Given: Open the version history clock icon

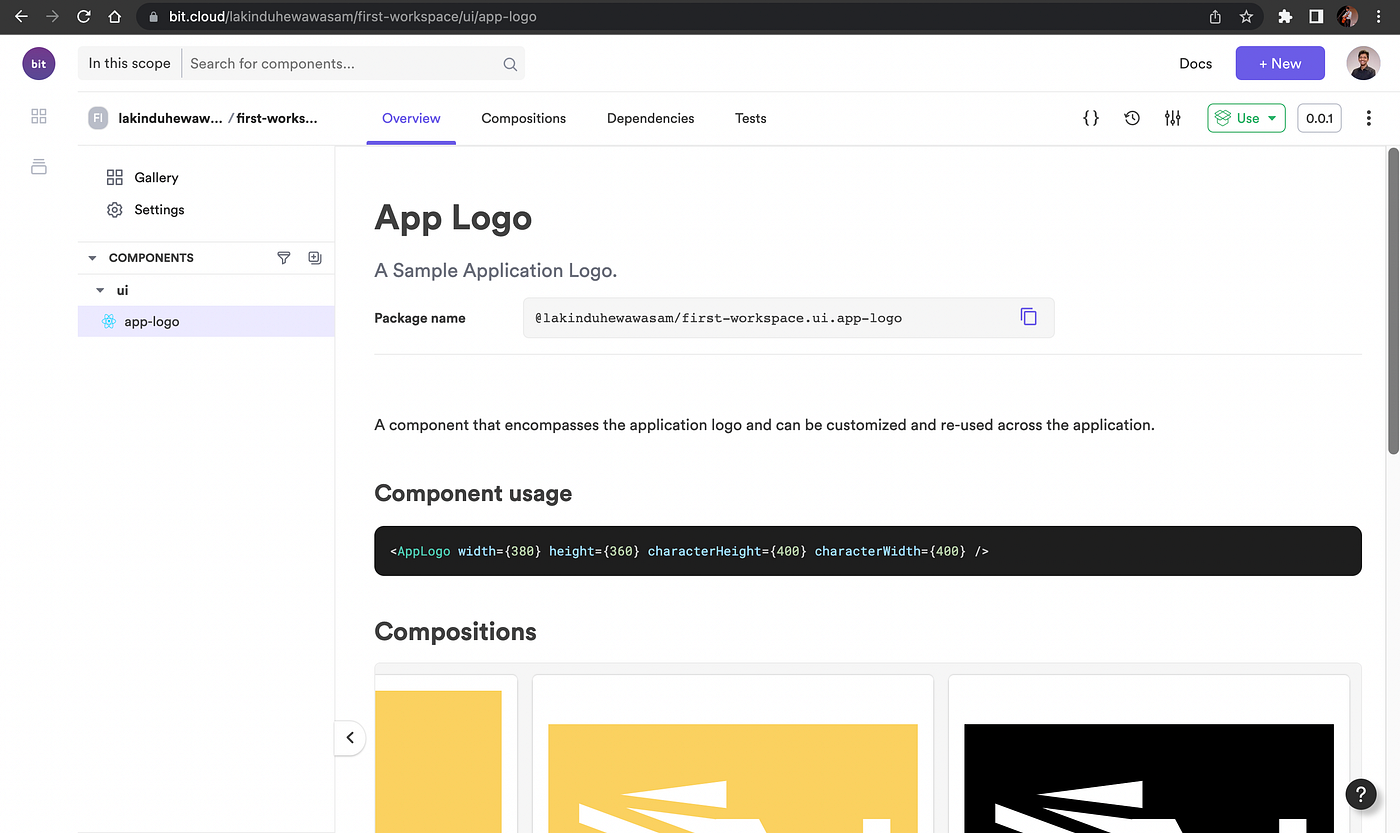Looking at the screenshot, I should 1132,118.
